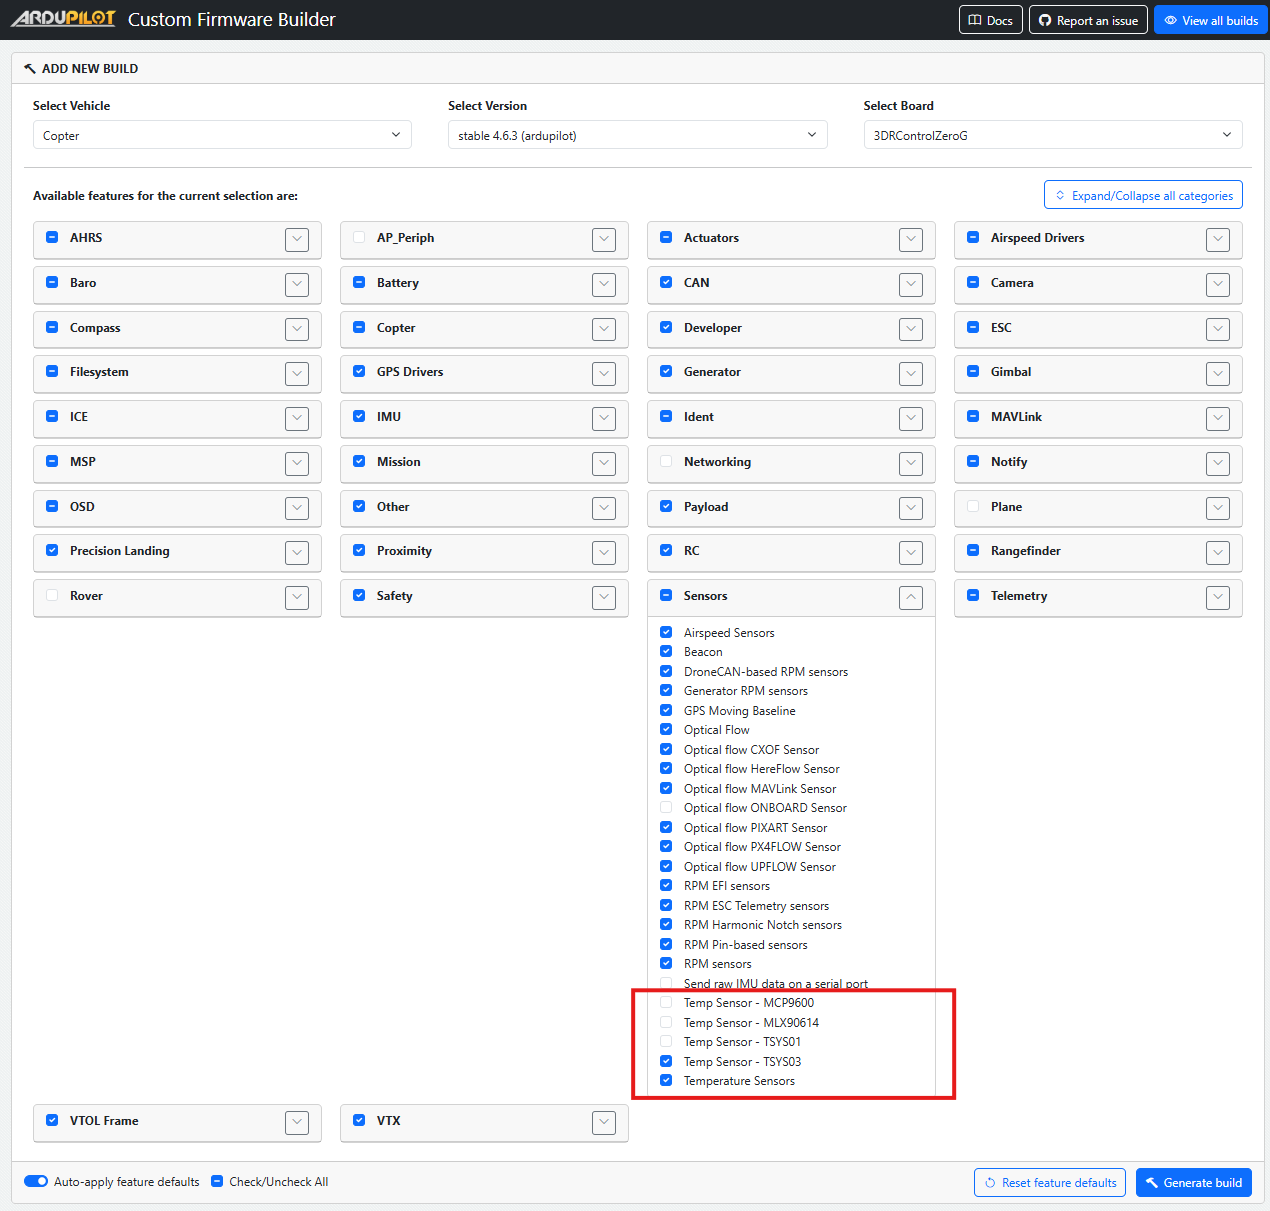Check the Networking category checkbox
This screenshot has height=1211, width=1270.
(x=666, y=462)
